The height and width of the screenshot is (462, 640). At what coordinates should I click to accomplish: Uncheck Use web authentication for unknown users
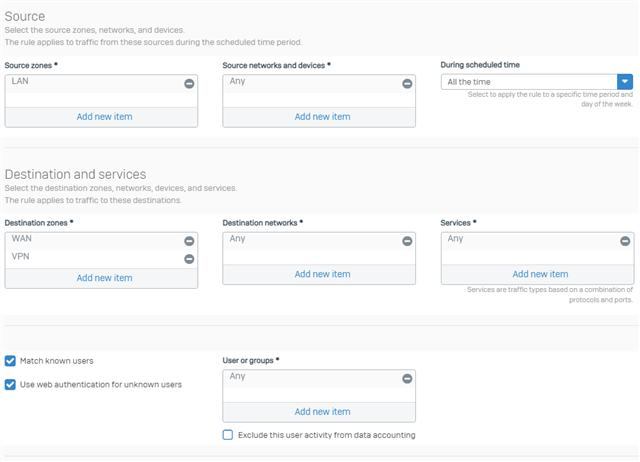10,384
